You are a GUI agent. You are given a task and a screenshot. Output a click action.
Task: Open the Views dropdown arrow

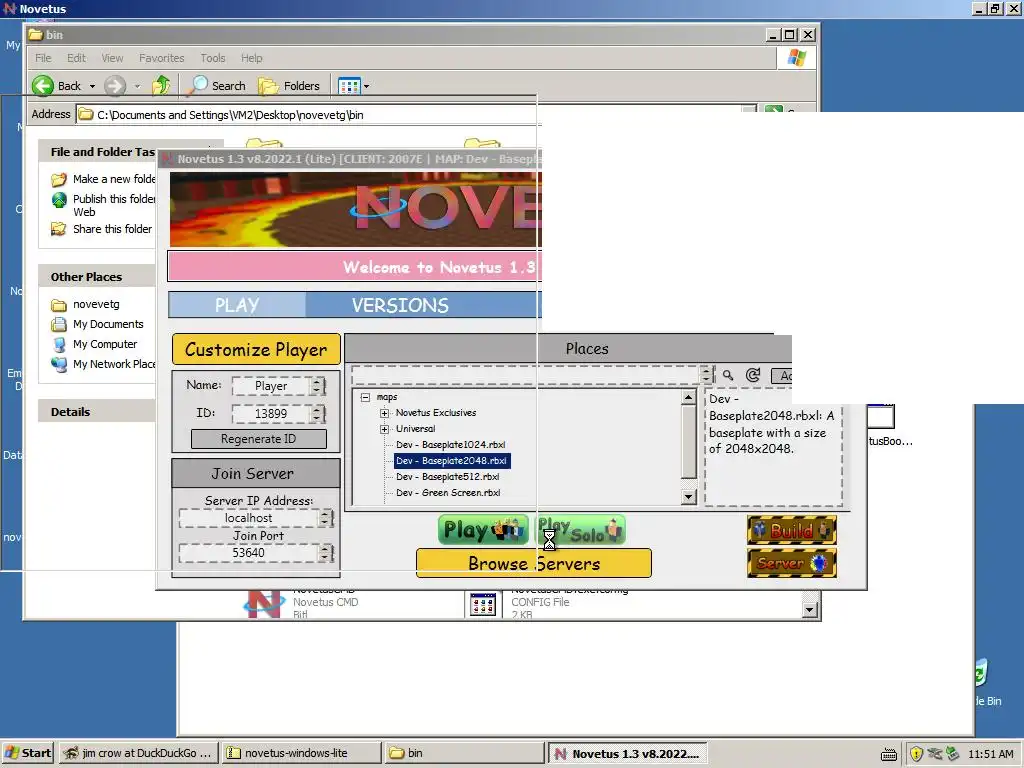pos(366,86)
